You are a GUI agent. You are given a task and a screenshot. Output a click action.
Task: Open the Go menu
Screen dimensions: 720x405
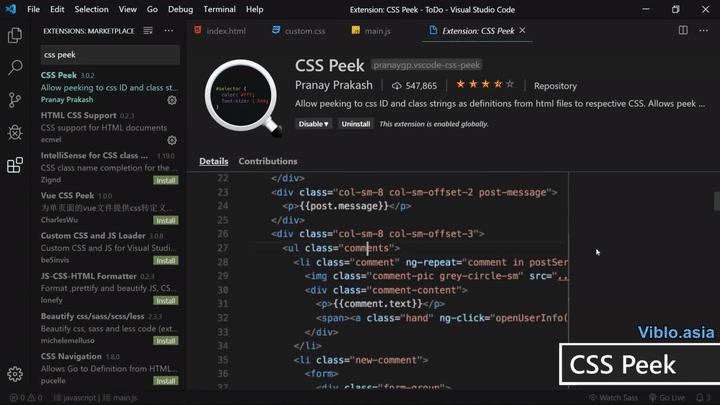[x=152, y=9]
